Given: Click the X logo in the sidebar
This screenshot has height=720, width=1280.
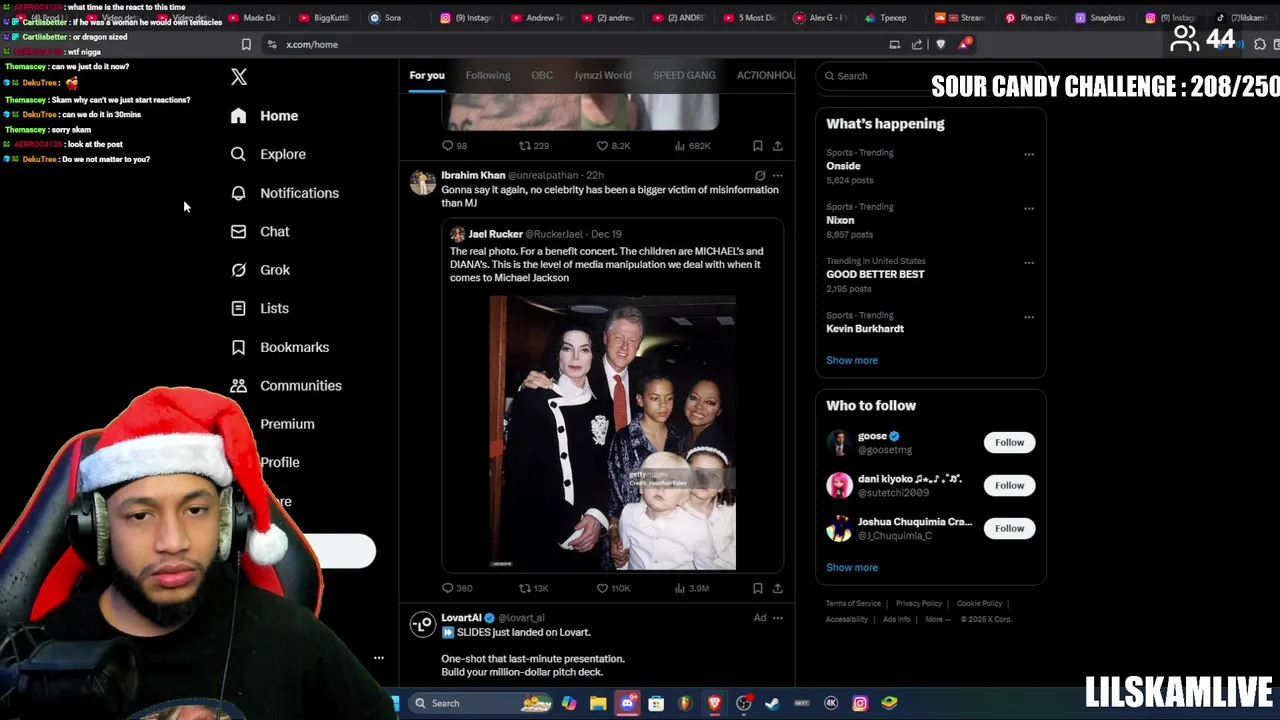Looking at the screenshot, I should (x=239, y=77).
